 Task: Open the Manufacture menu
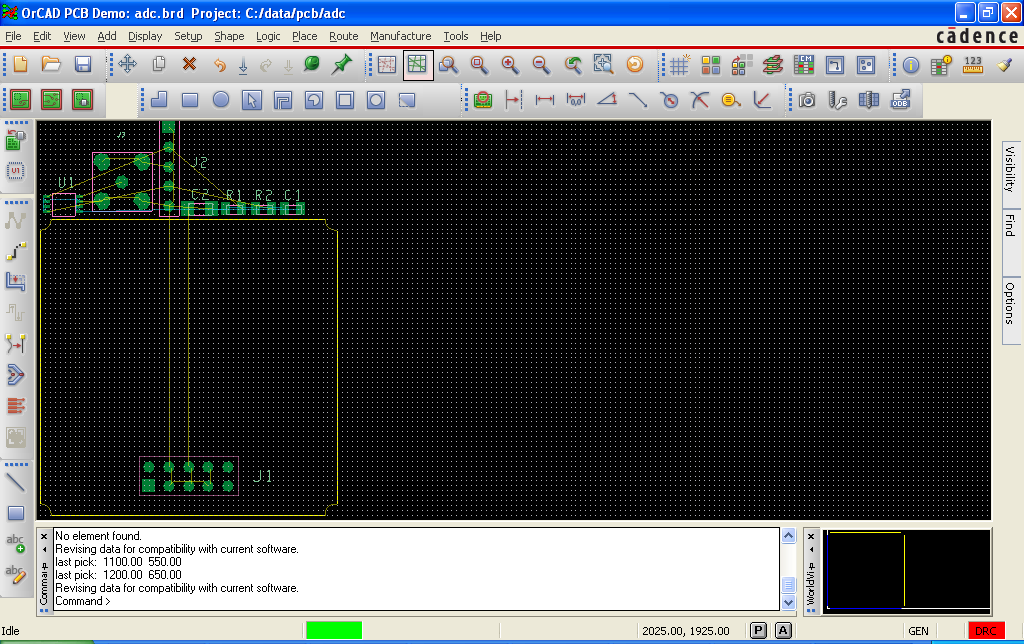click(x=400, y=36)
